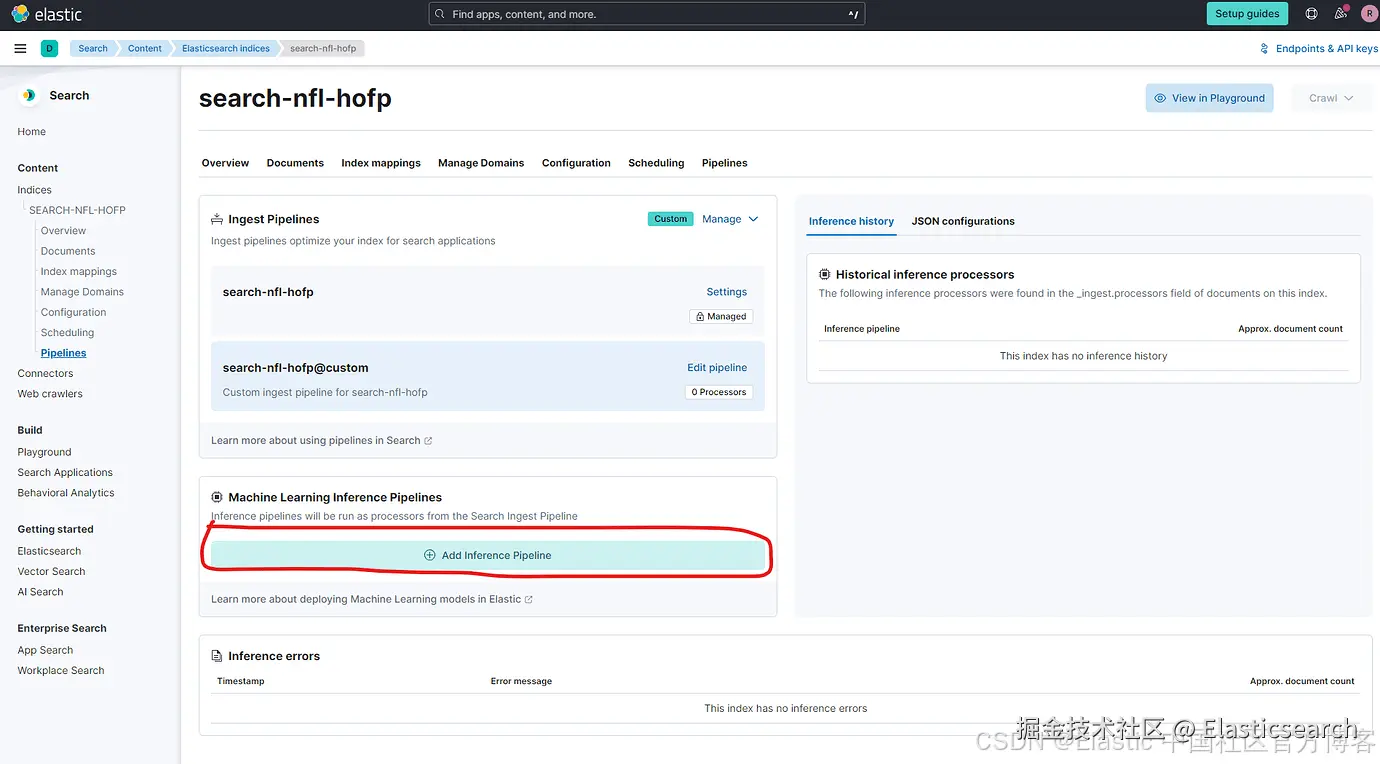Click the Search breadcrumb
Image resolution: width=1380 pixels, height=764 pixels.
[93, 48]
